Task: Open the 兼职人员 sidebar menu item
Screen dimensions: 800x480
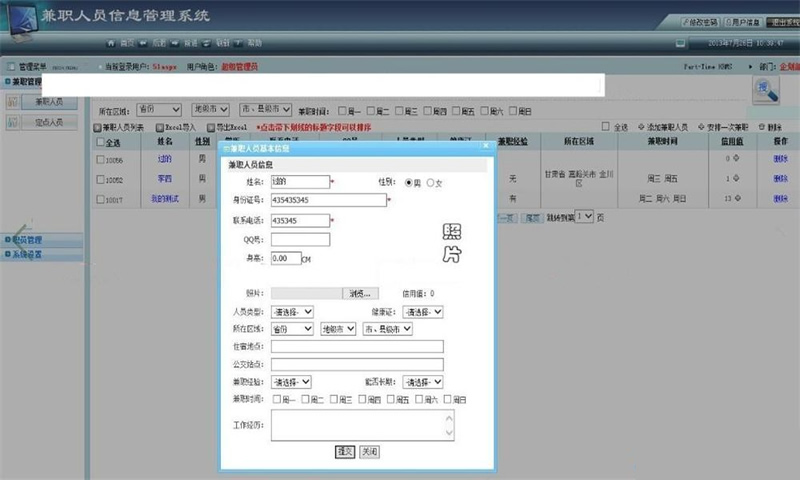Action: 48,101
